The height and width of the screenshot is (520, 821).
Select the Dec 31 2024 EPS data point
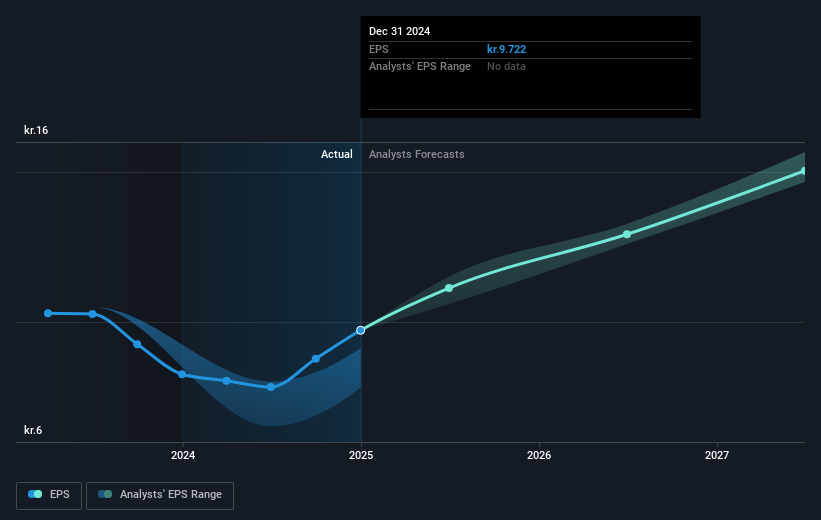click(x=360, y=330)
